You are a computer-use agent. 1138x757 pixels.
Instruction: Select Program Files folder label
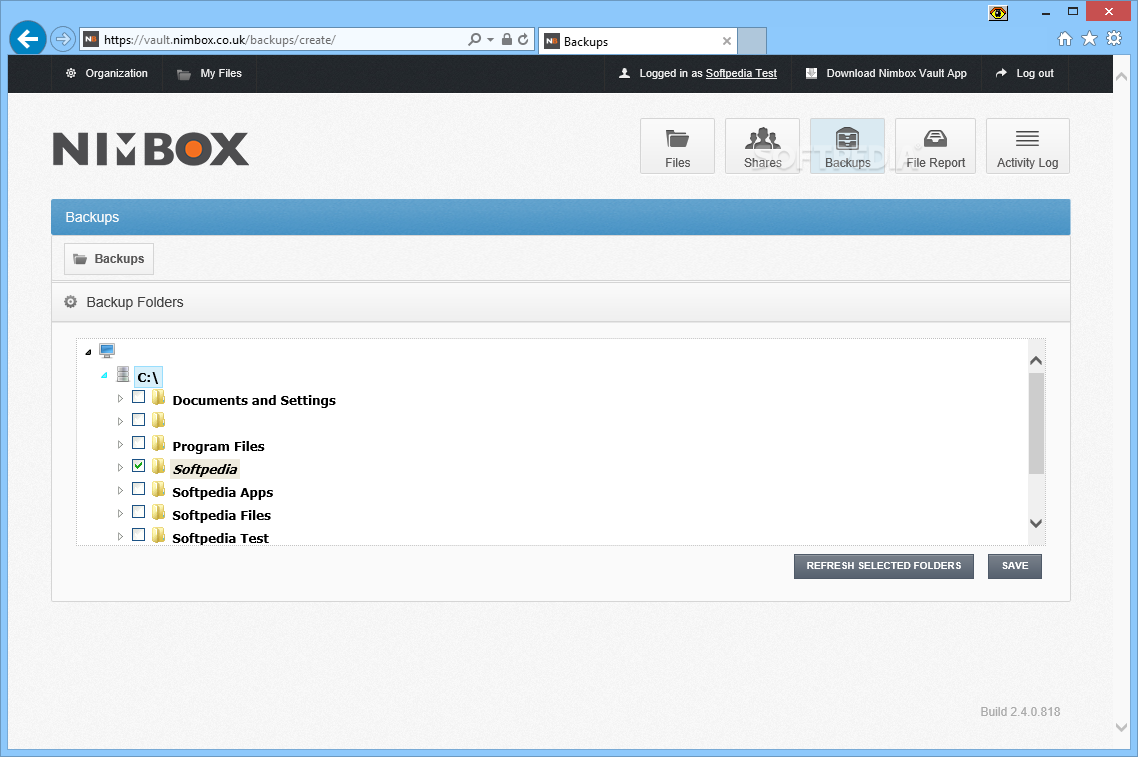(x=218, y=446)
